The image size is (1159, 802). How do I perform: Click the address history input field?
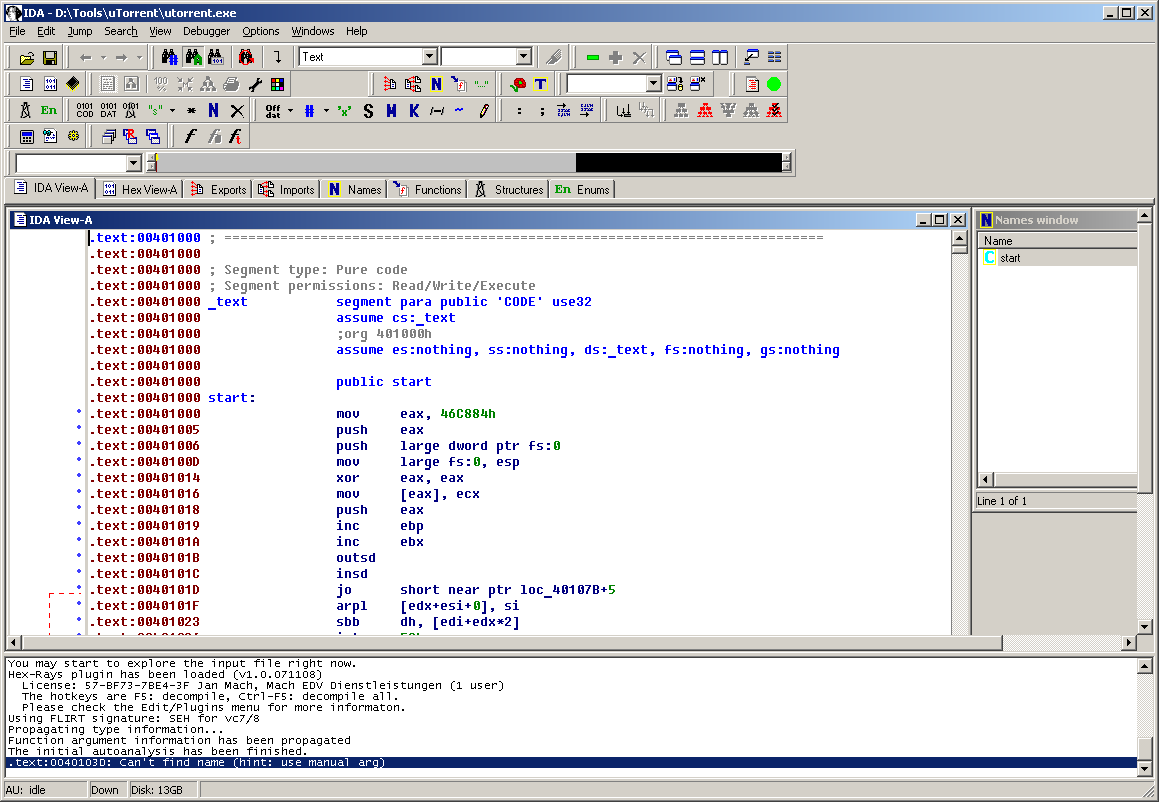[72, 163]
